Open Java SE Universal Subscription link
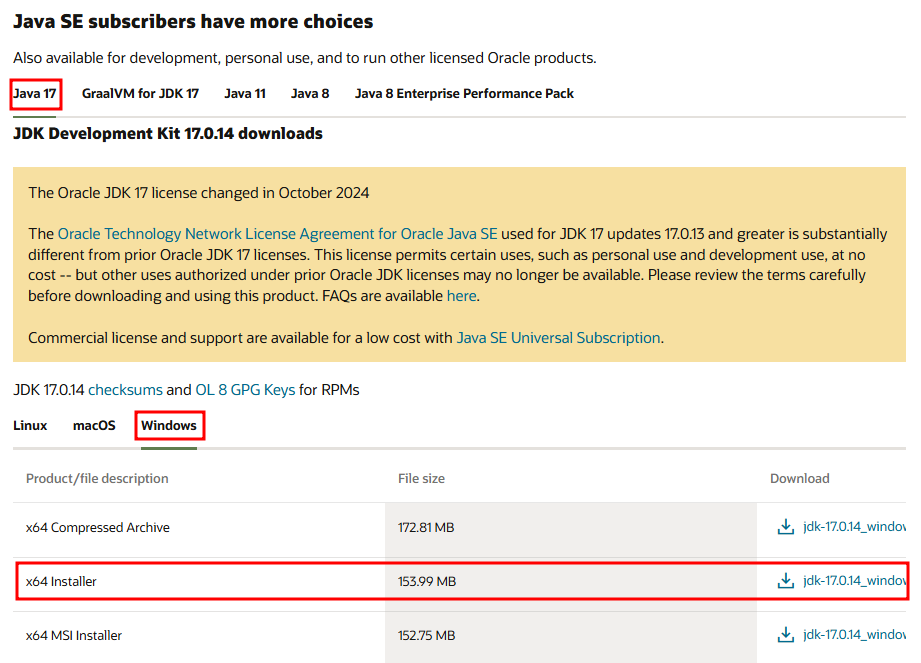This screenshot has width=921, height=663. [559, 338]
